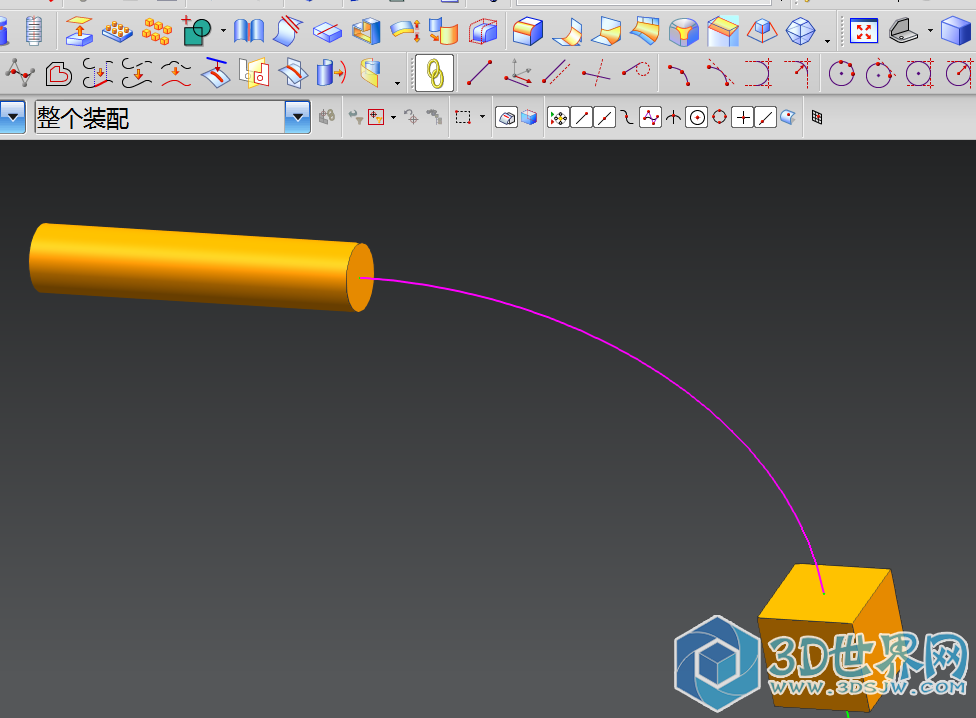Screen dimensions: 976x718
Task: Select the Arc tangent-tangent tool
Action: coord(719,73)
